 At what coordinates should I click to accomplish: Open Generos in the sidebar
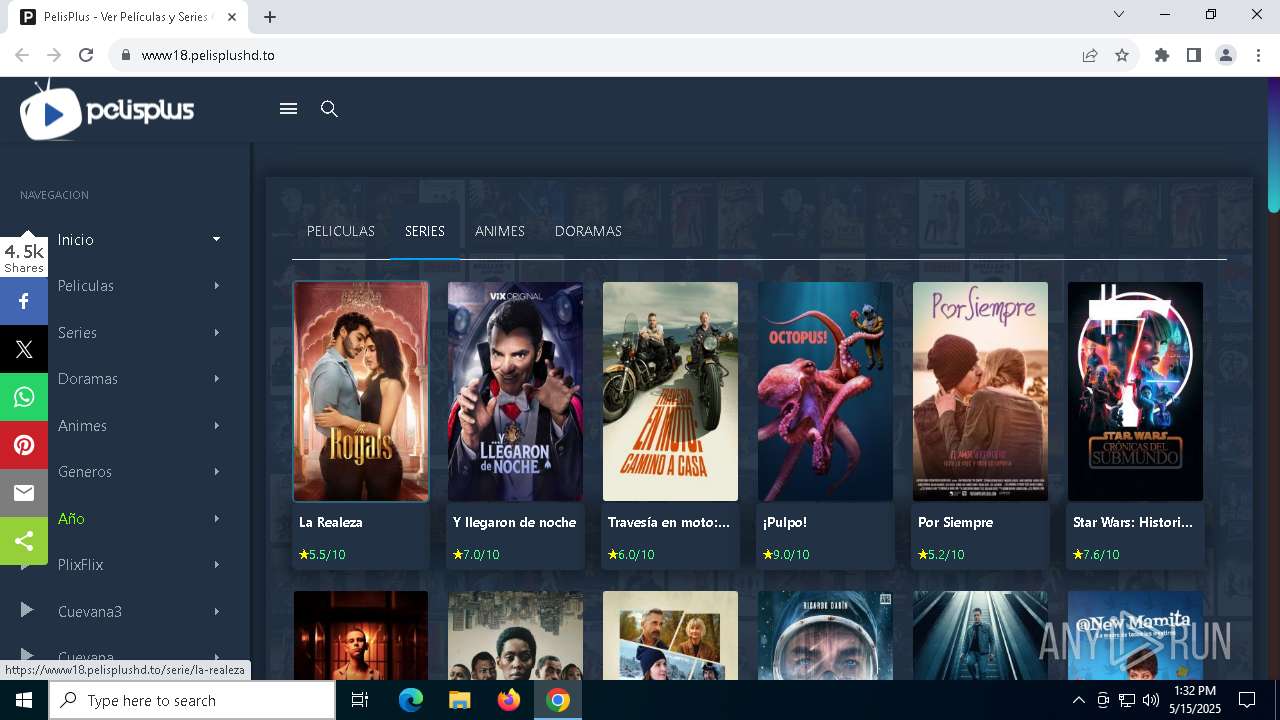[85, 472]
